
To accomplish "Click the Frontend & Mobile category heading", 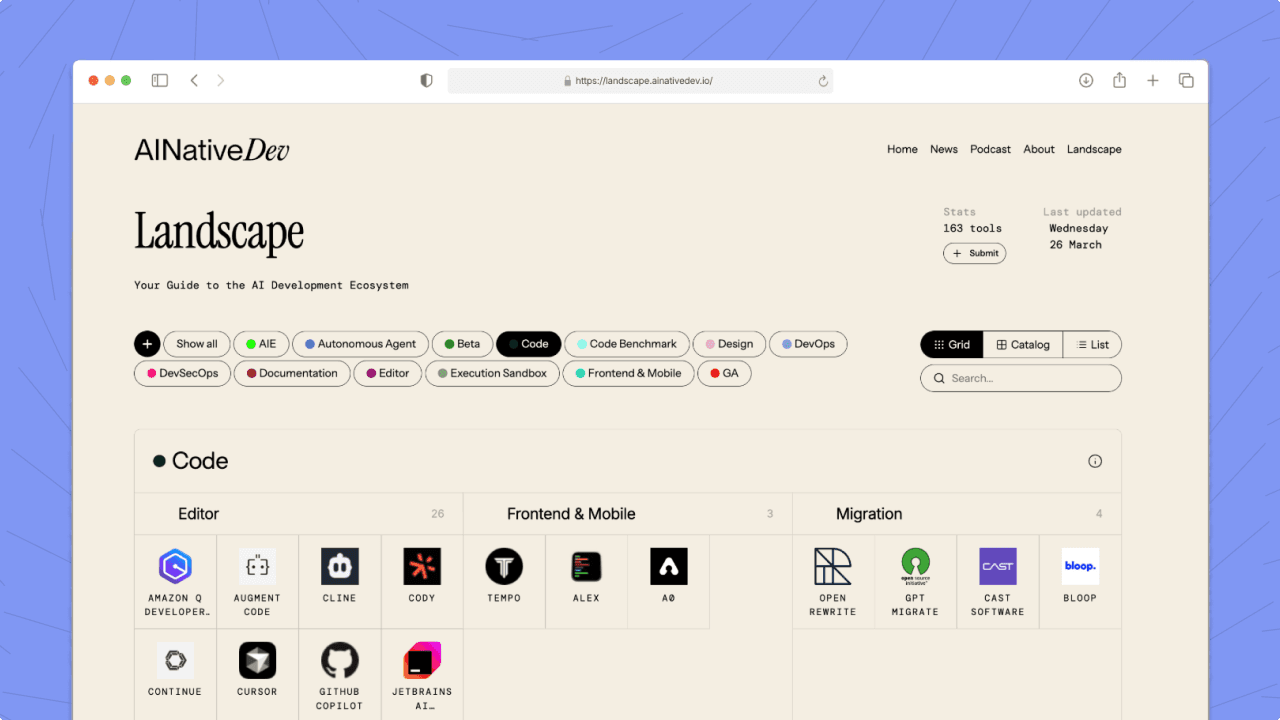I will pyautogui.click(x=571, y=514).
